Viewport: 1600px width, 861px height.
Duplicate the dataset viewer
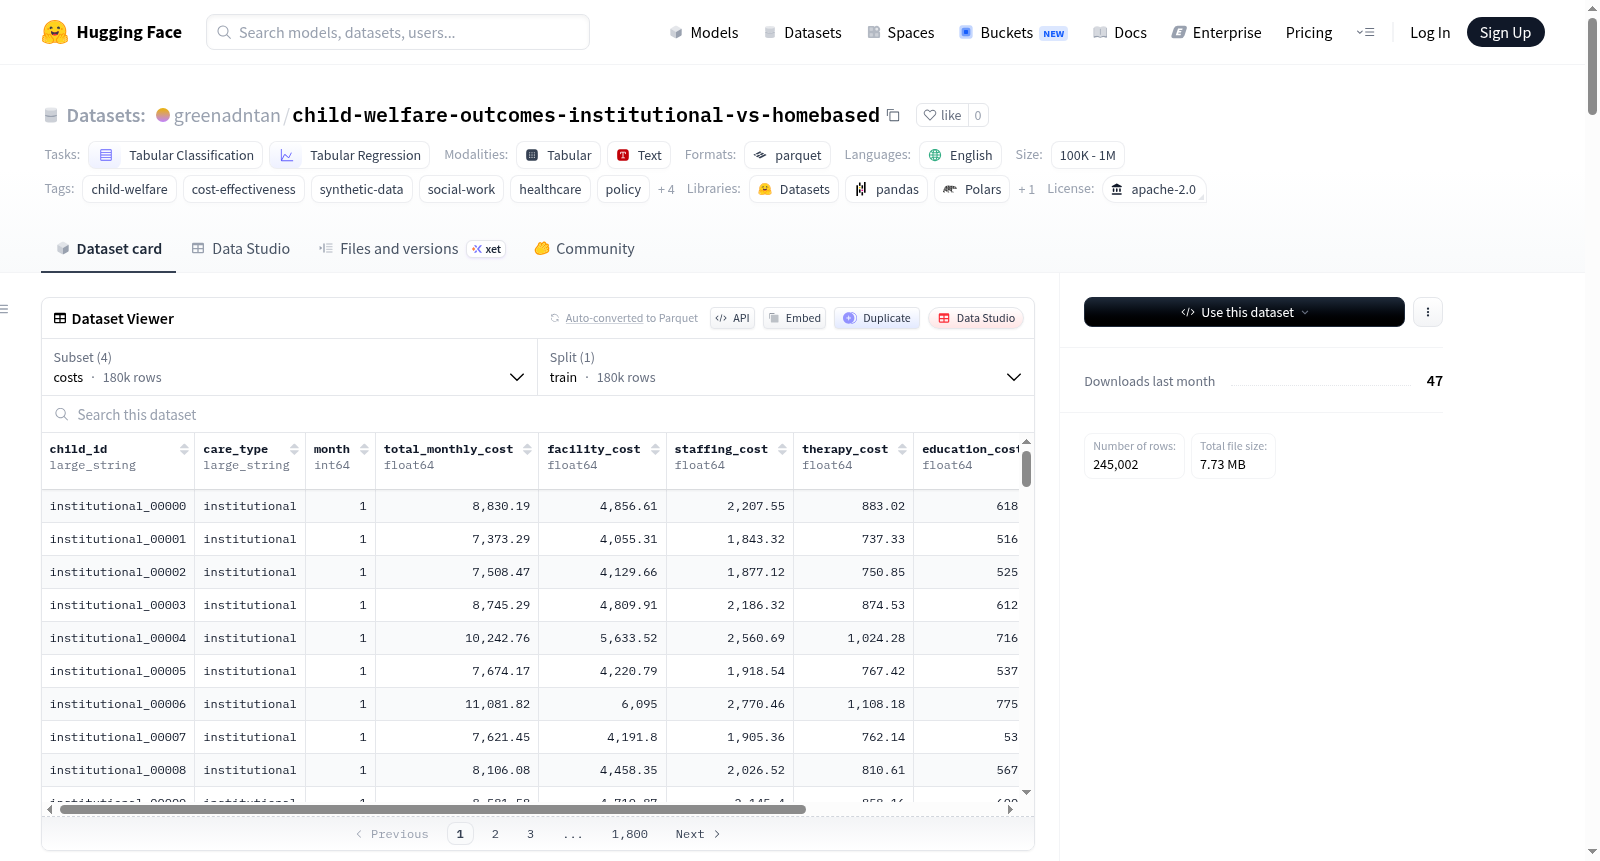(877, 318)
